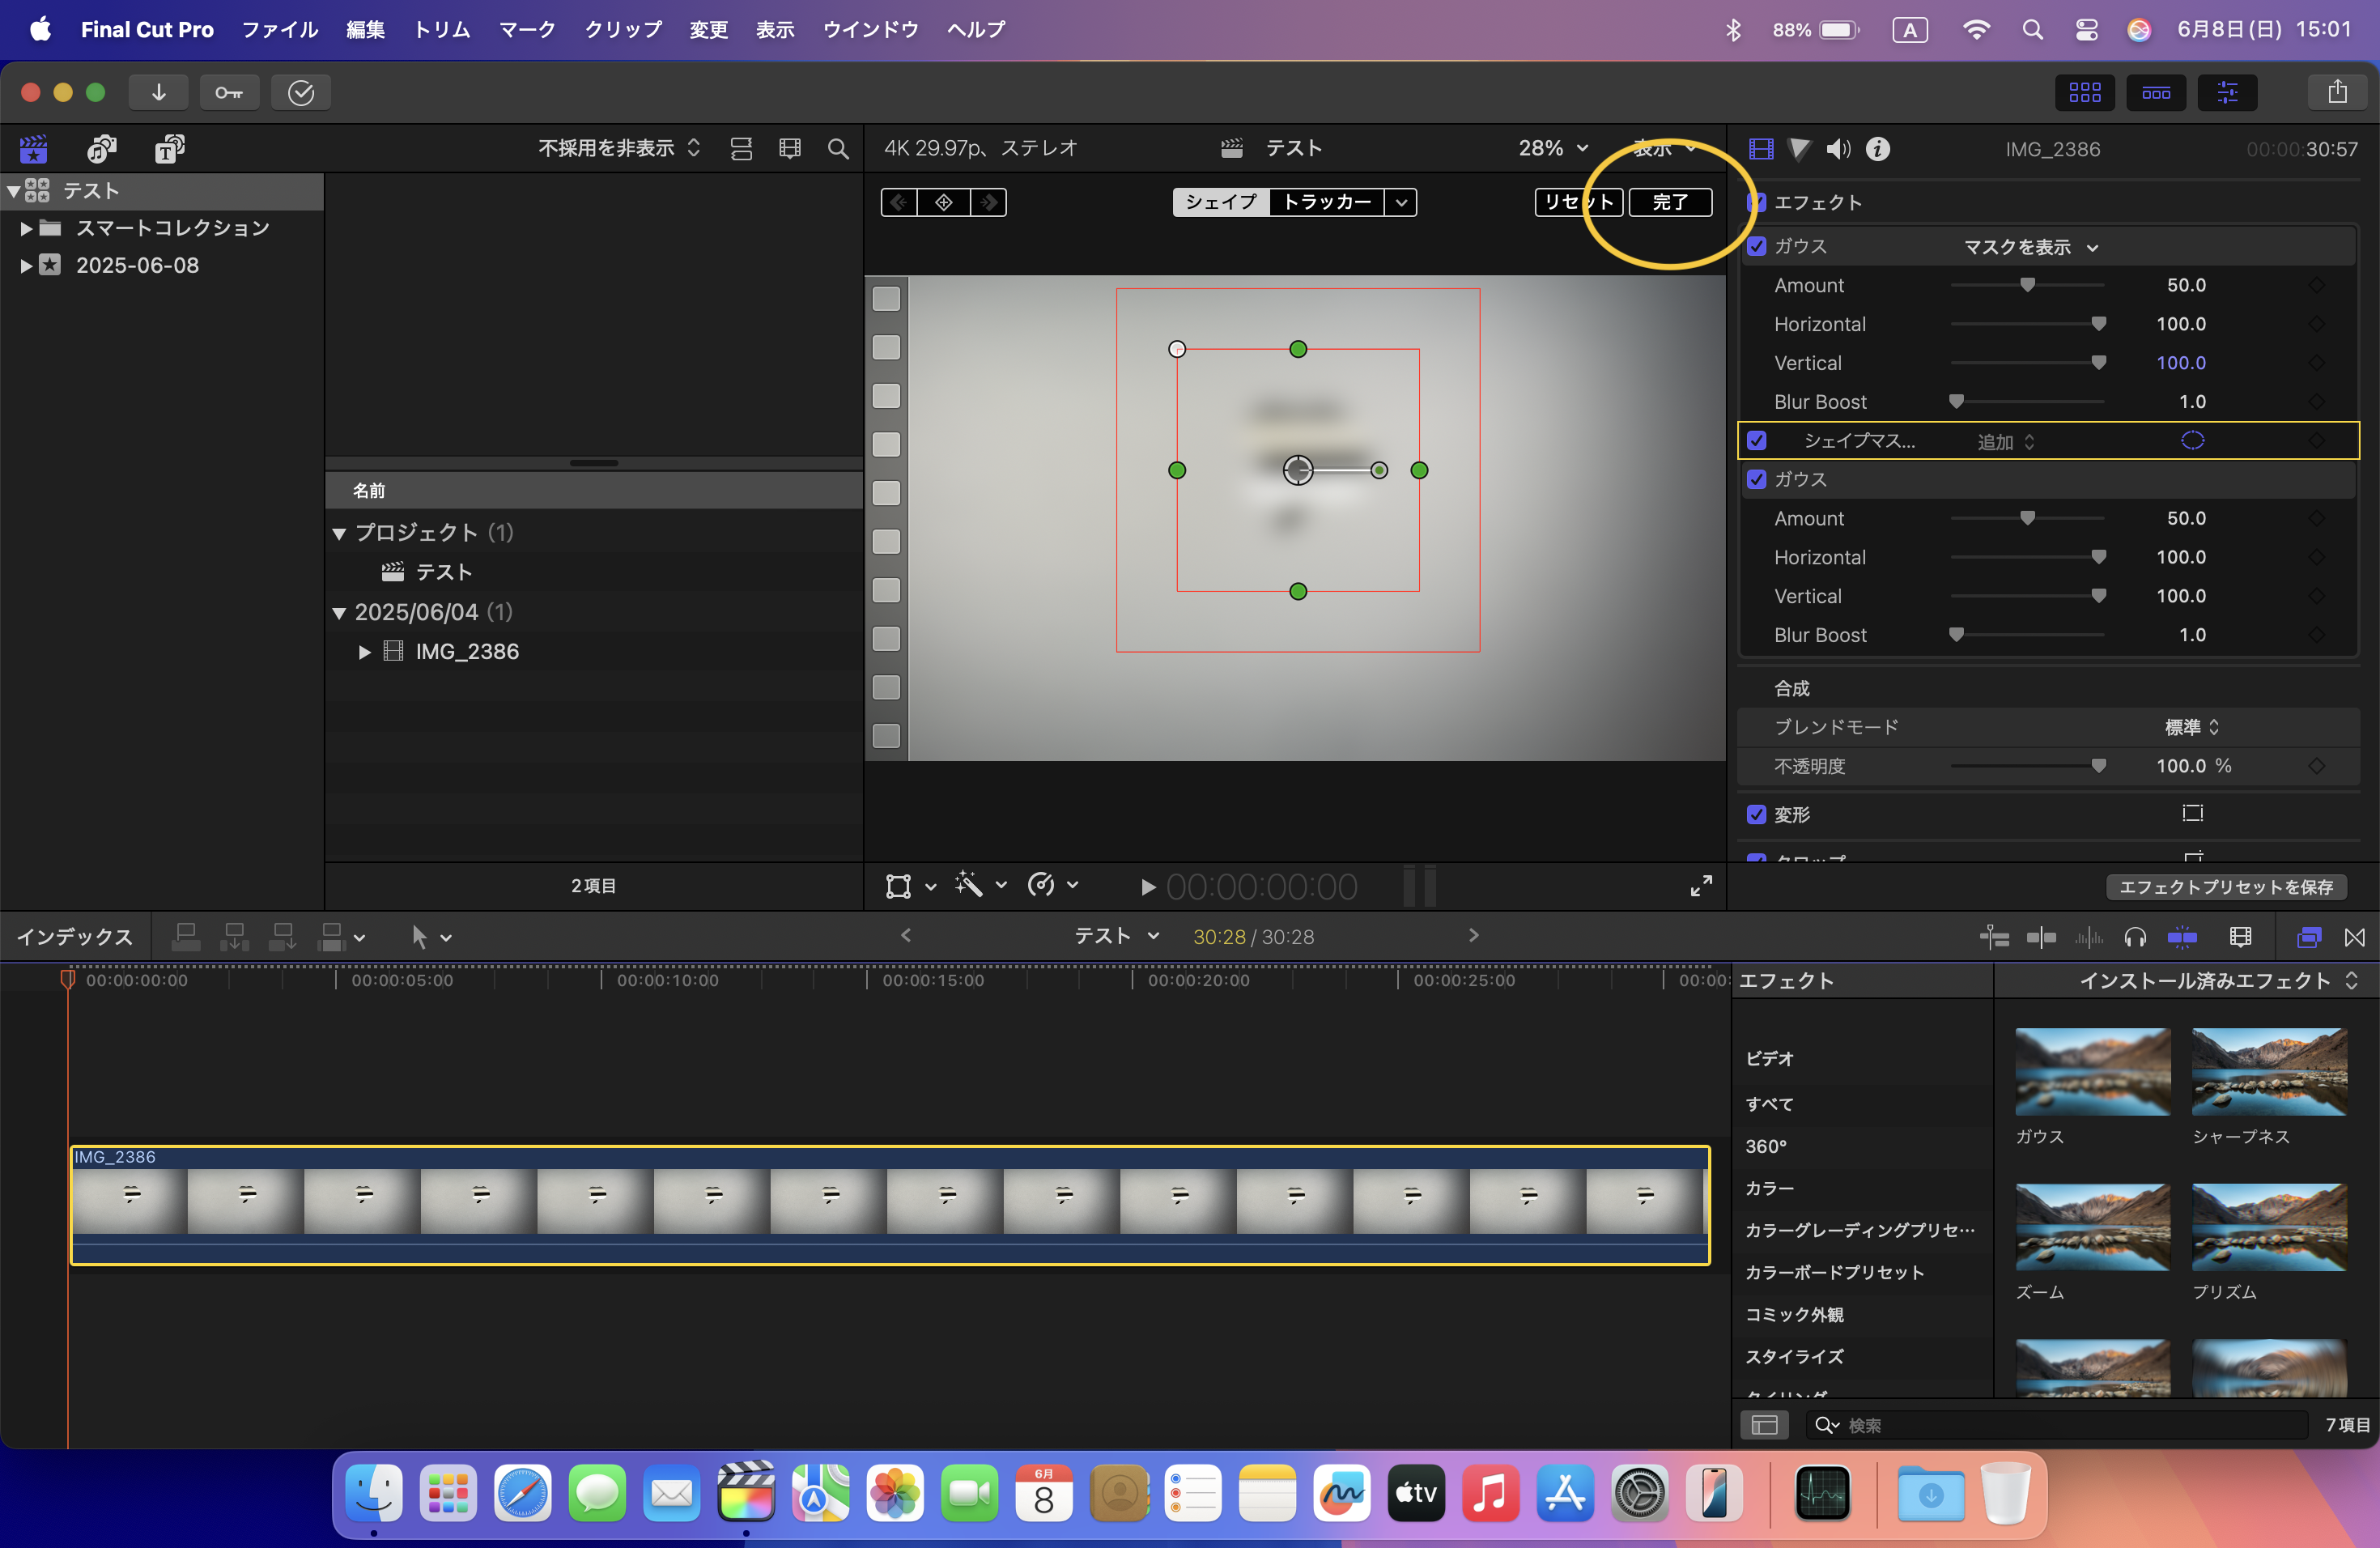2380x1548 pixels.
Task: Expand the IMG_2386 clip disclosure triangle
Action: coord(364,652)
